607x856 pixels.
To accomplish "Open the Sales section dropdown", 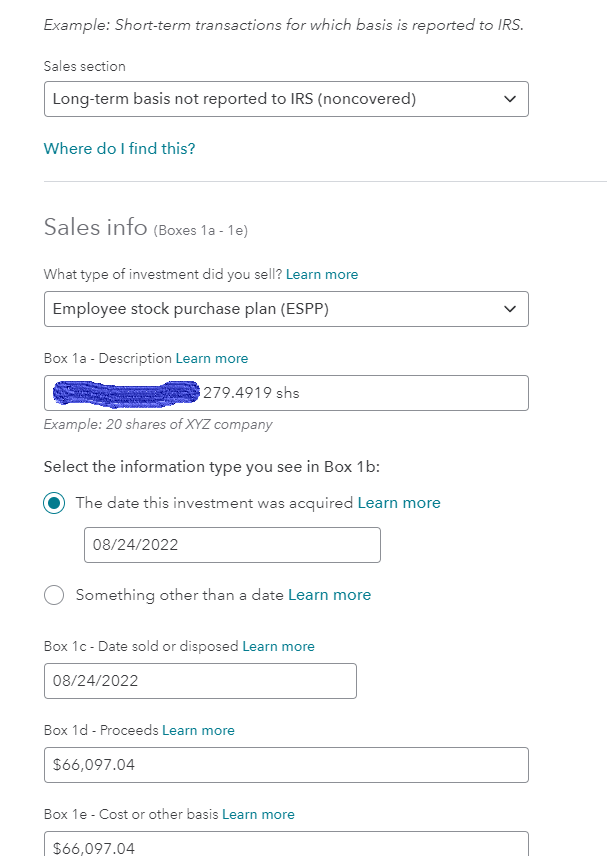I will [286, 99].
